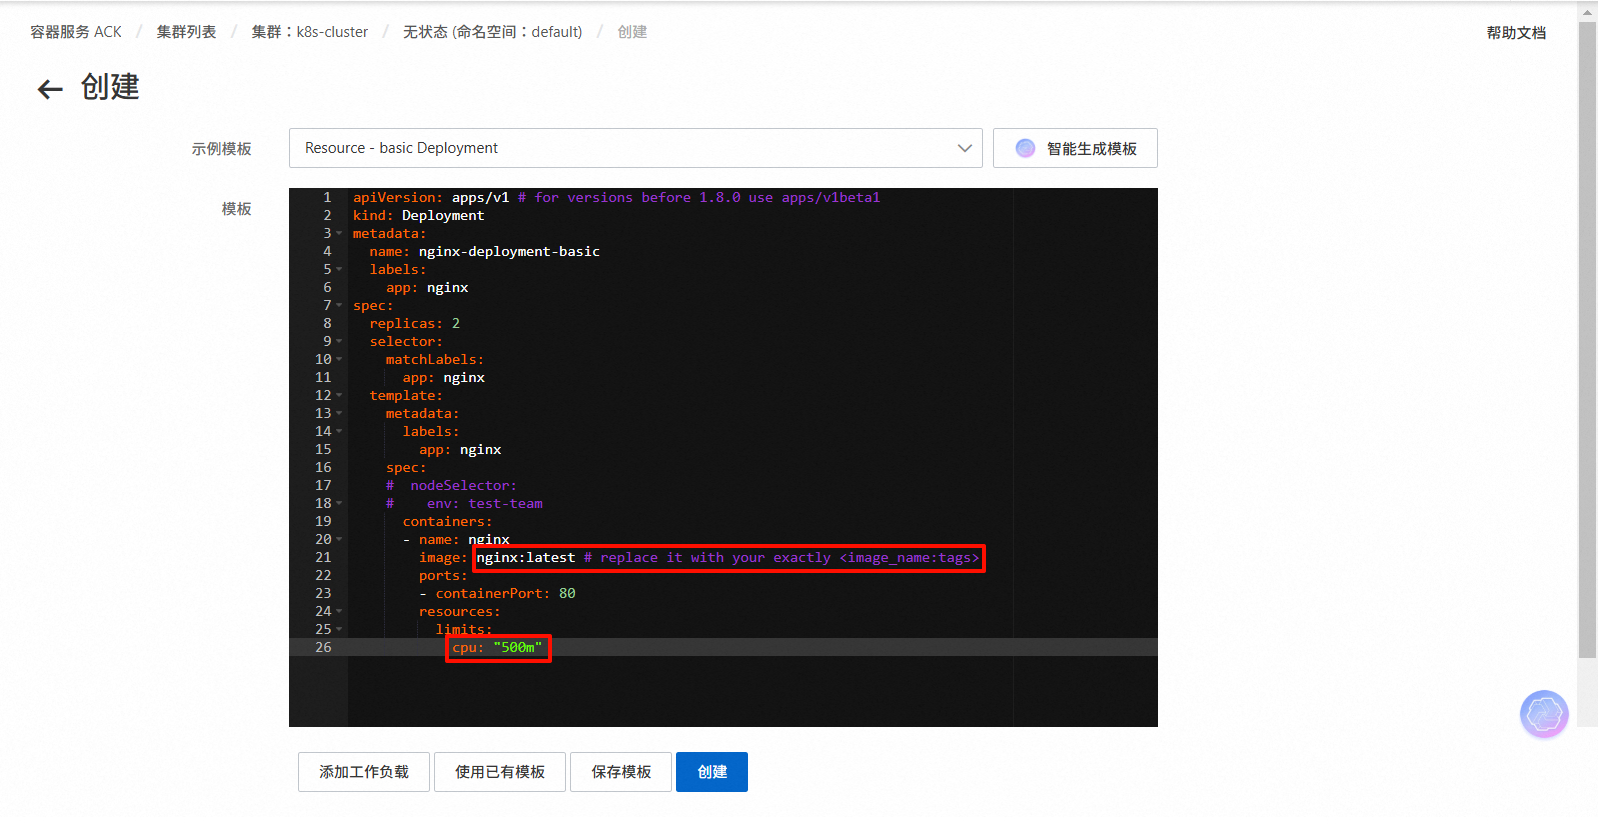Click line number 1 in the gutter
Screen dimensions: 1598x817
(x=327, y=198)
